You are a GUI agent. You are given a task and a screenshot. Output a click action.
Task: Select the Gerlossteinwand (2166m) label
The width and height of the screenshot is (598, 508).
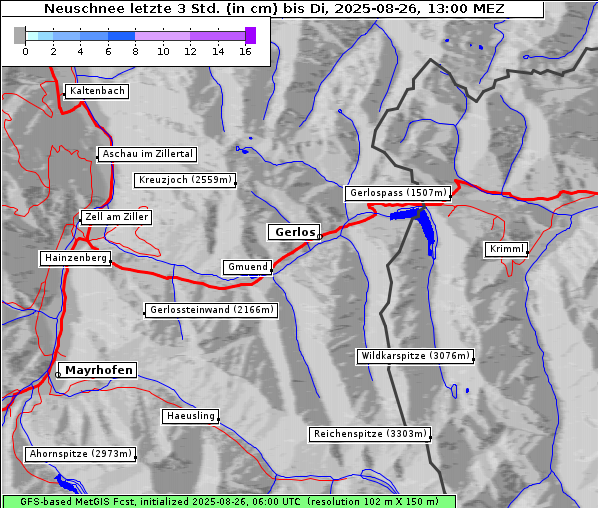211,310
